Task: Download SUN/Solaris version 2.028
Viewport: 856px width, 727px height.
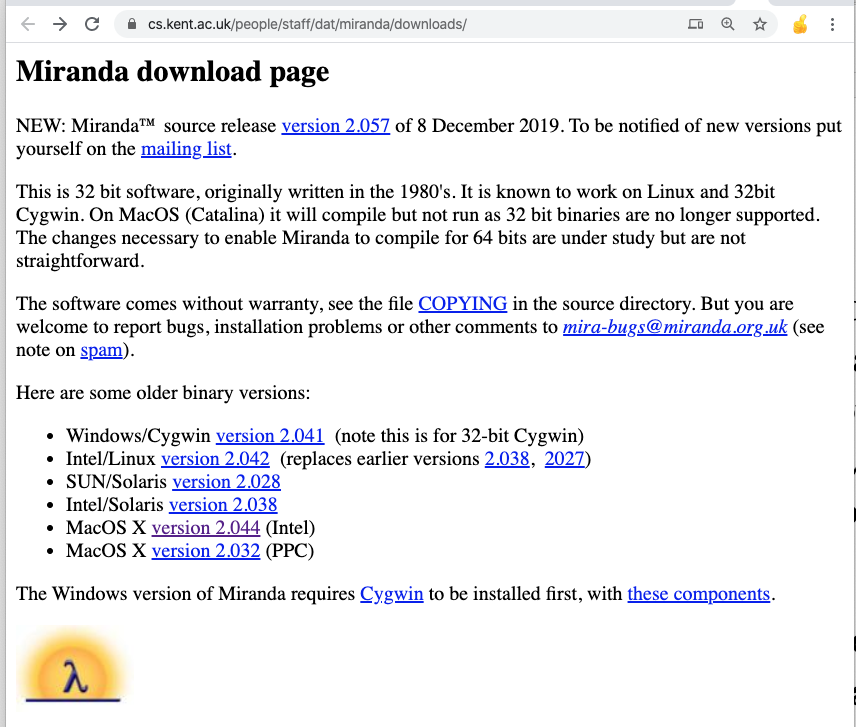Action: click(226, 482)
